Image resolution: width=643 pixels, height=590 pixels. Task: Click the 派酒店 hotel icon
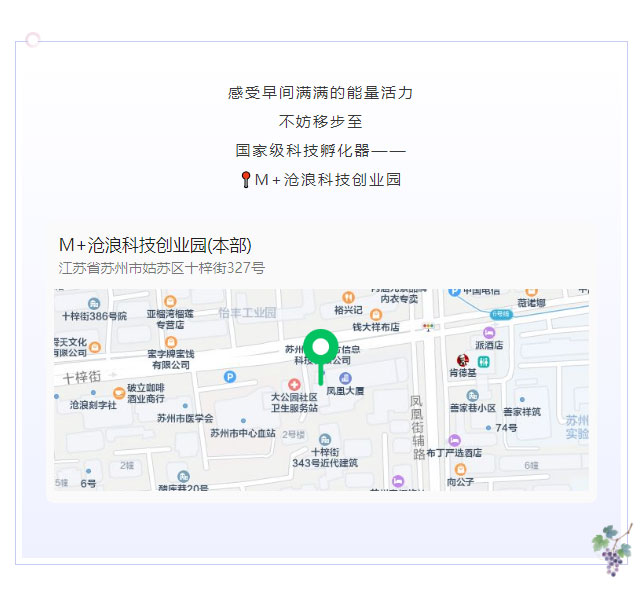point(489,332)
